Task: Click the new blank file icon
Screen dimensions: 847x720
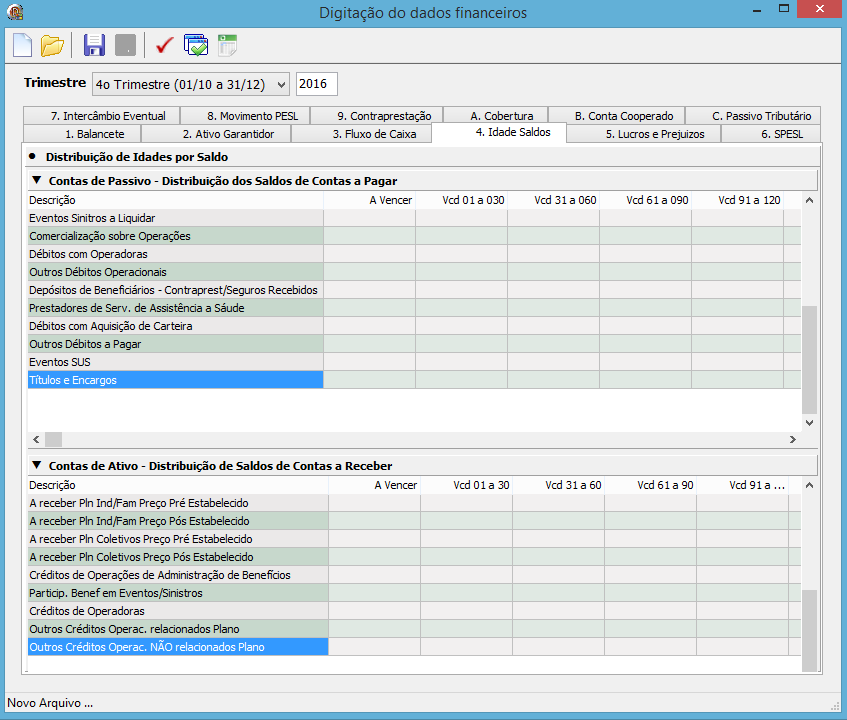Action: 22,45
